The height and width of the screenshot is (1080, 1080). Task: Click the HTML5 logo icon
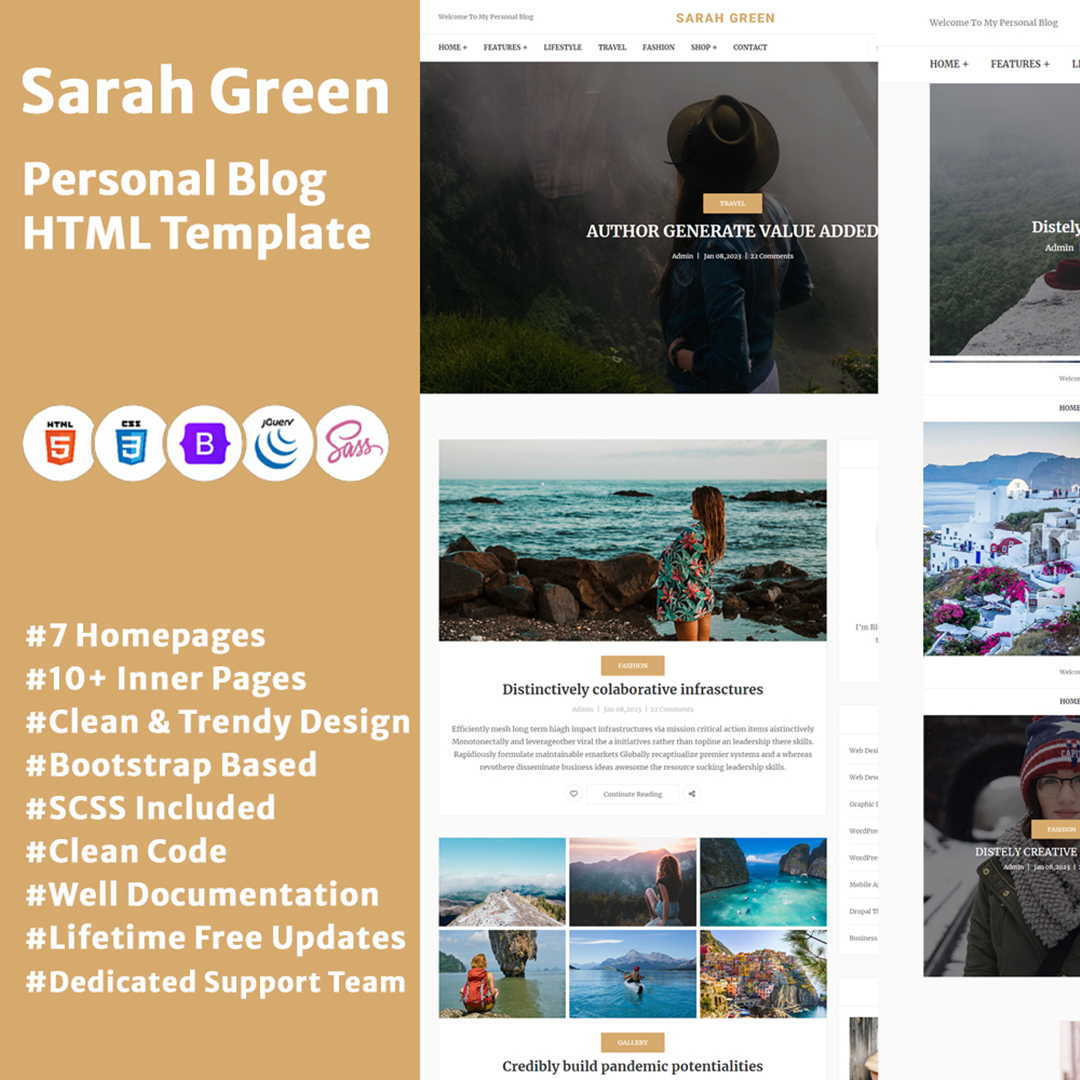click(x=59, y=444)
